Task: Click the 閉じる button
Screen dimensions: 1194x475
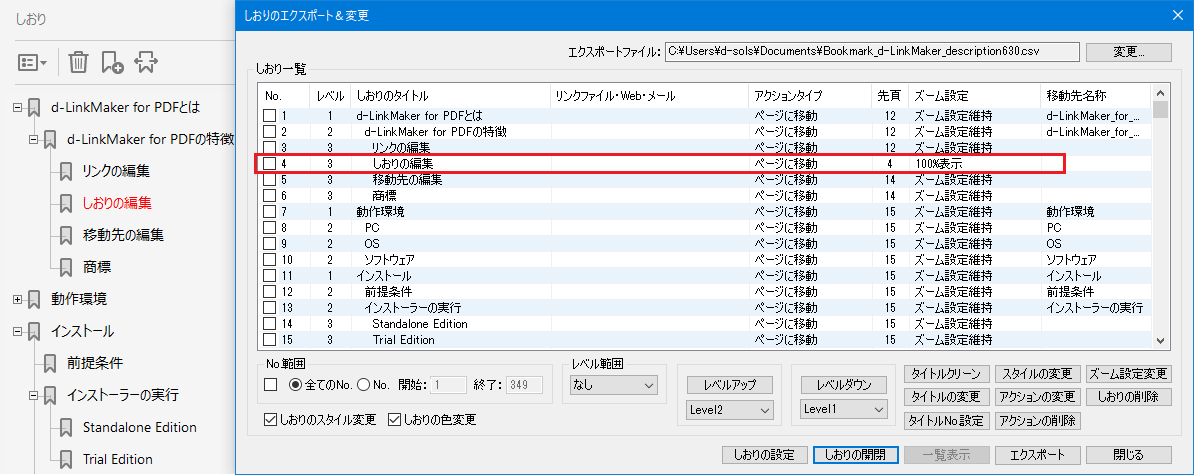Action: [1129, 454]
